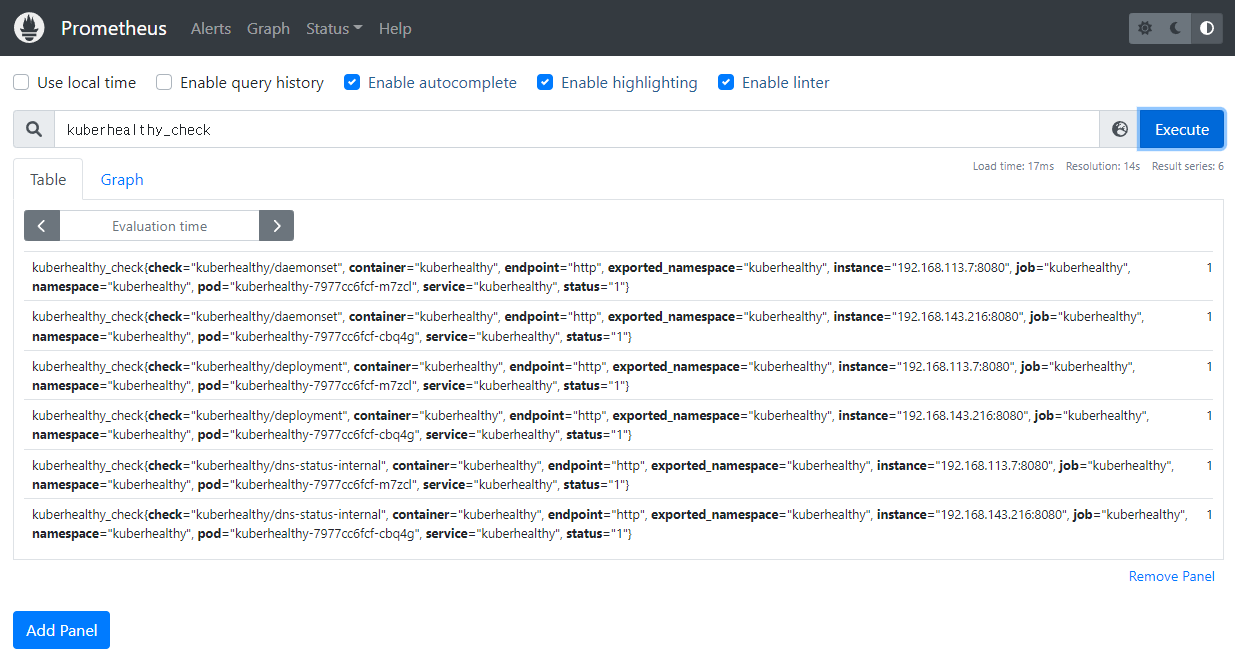The width and height of the screenshot is (1235, 664).
Task: Open Graph in the navbar
Action: pos(268,28)
